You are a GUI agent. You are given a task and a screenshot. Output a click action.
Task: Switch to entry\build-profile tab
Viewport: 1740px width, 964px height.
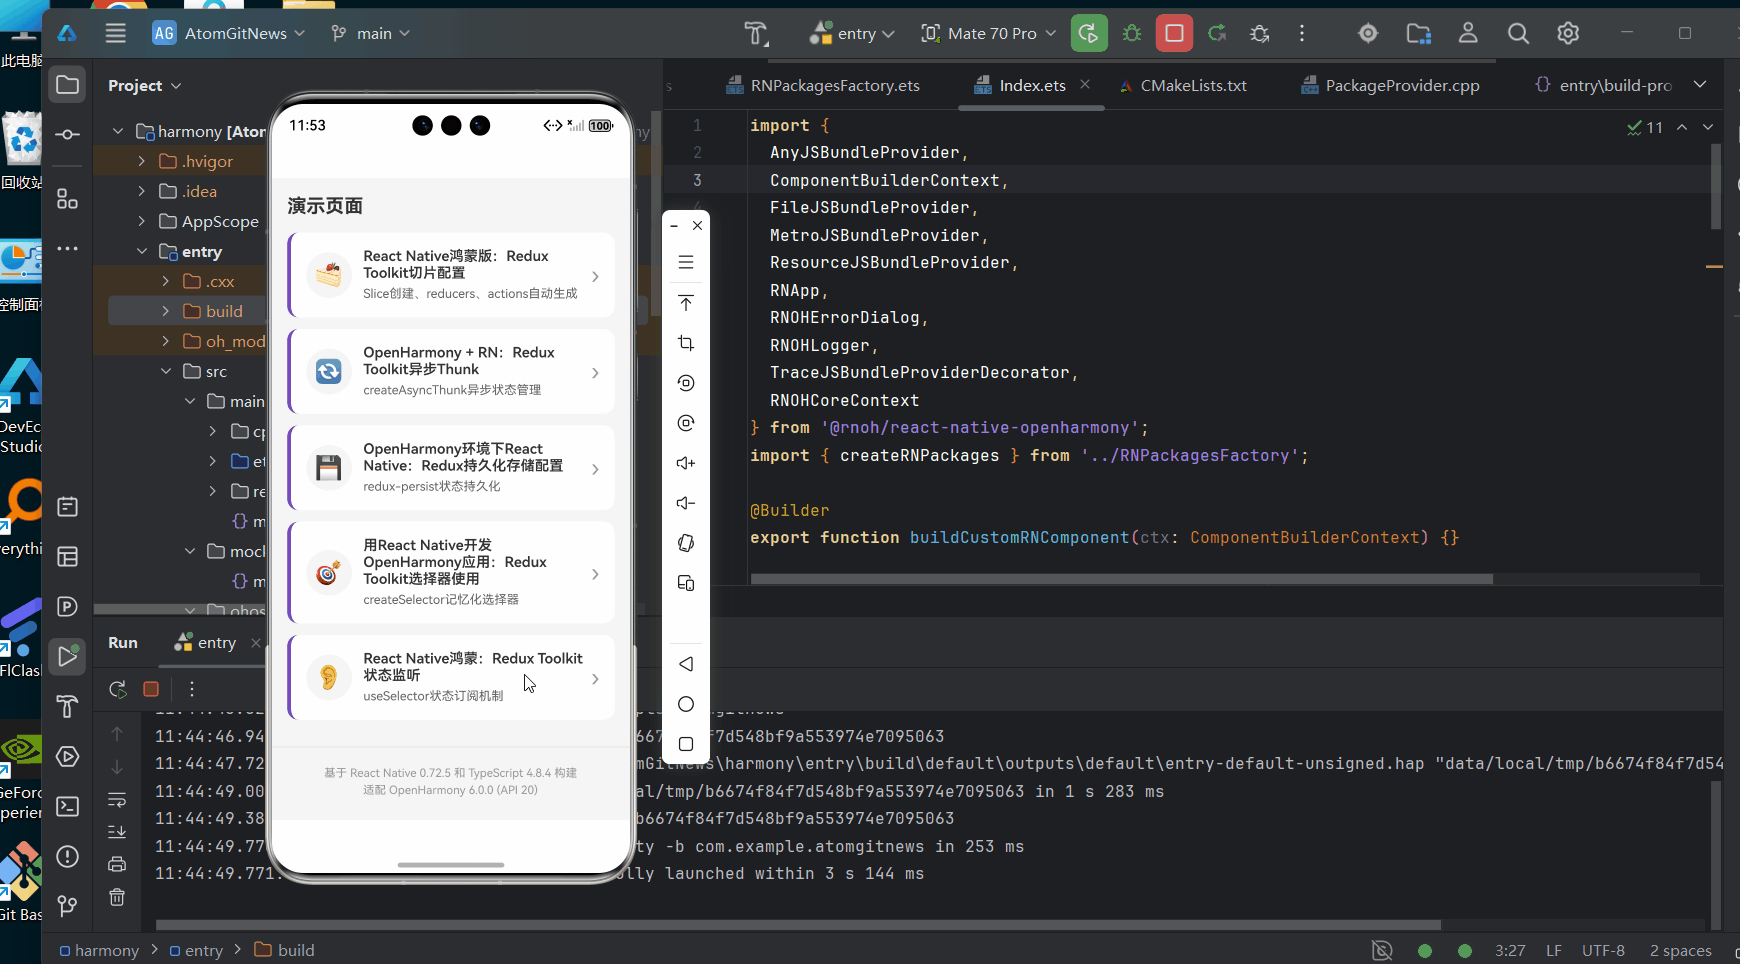pos(1603,85)
